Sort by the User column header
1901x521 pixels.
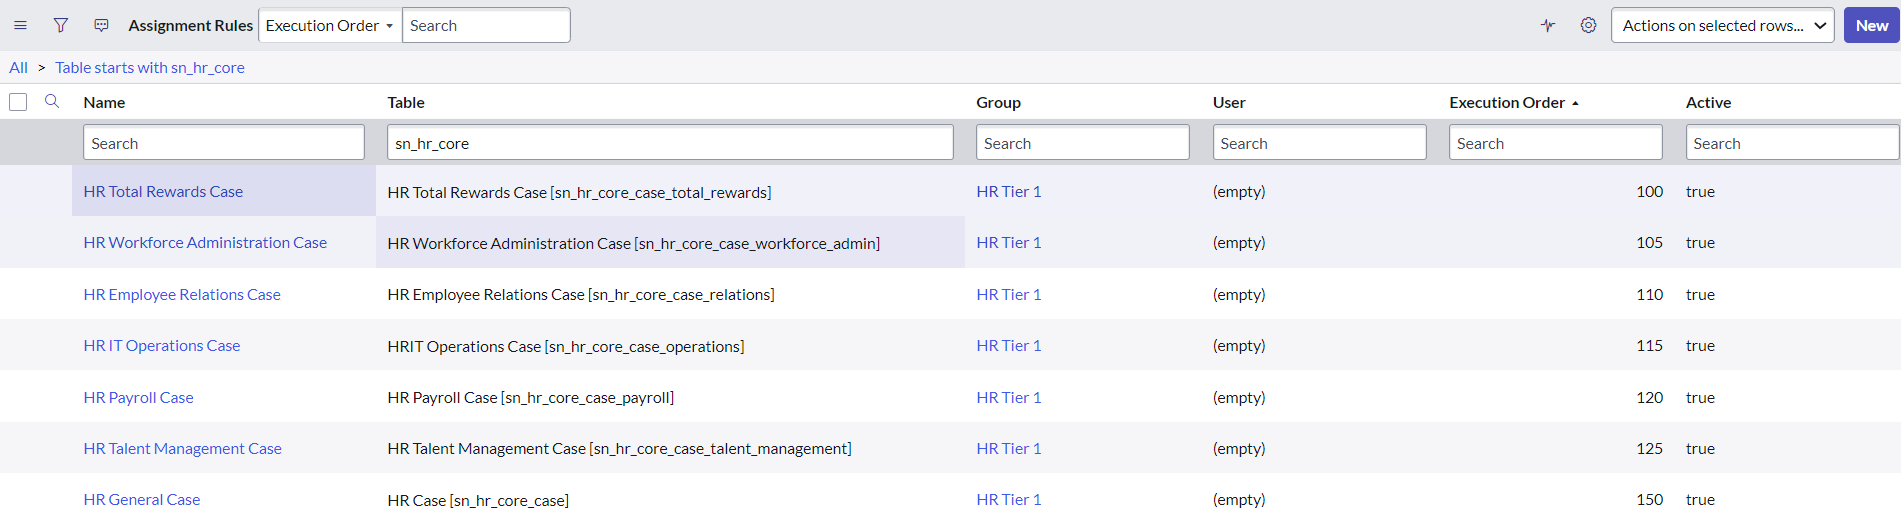click(1229, 102)
